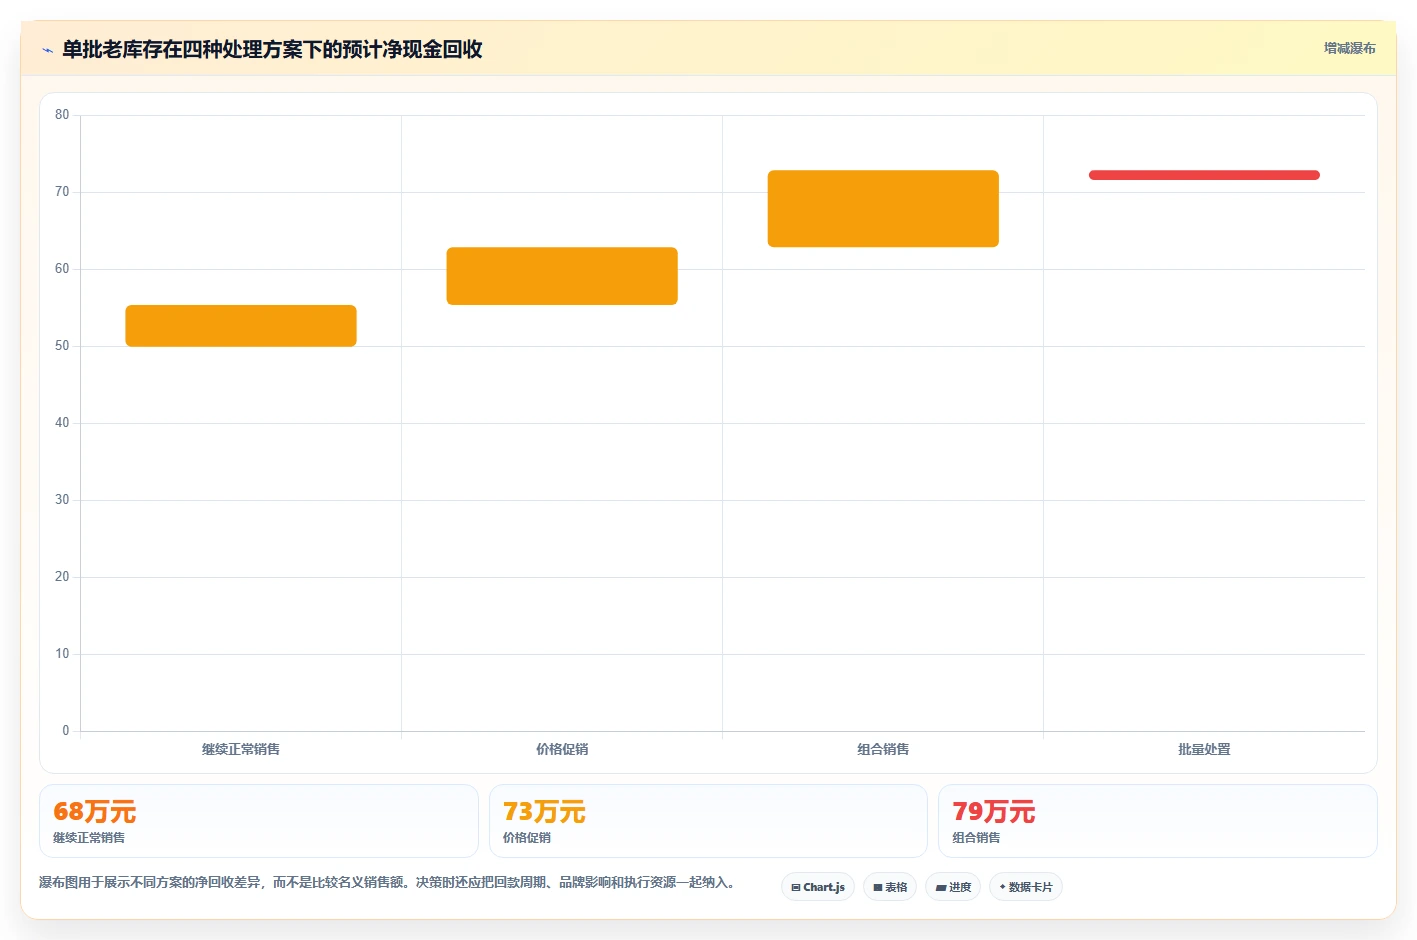Screen dimensions: 1417x940
Task: Click the 表格 tag chip
Action: click(x=890, y=887)
